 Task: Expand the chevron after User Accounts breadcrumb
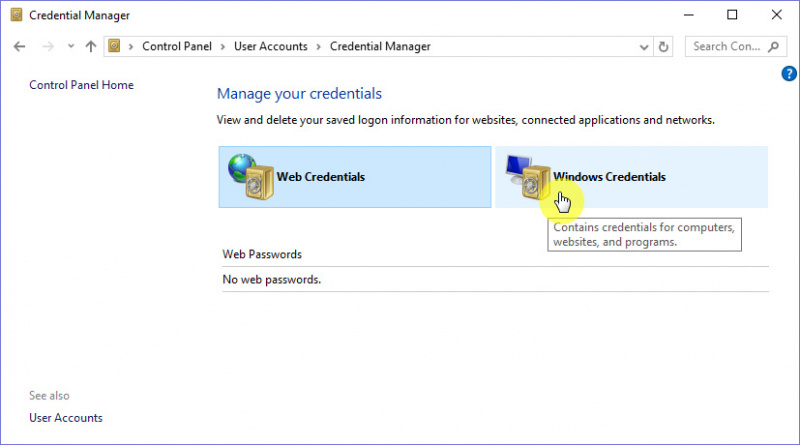tap(319, 47)
